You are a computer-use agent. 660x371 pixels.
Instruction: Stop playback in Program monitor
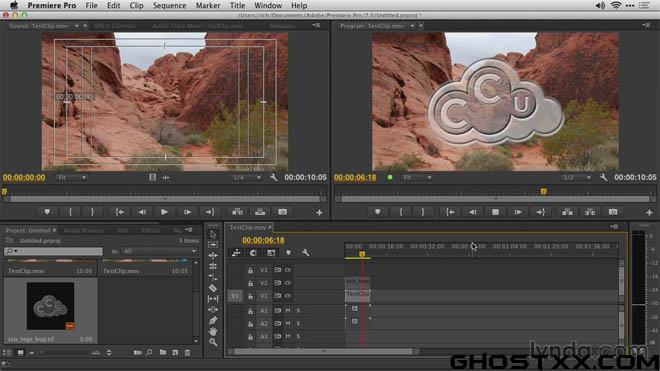coord(495,212)
